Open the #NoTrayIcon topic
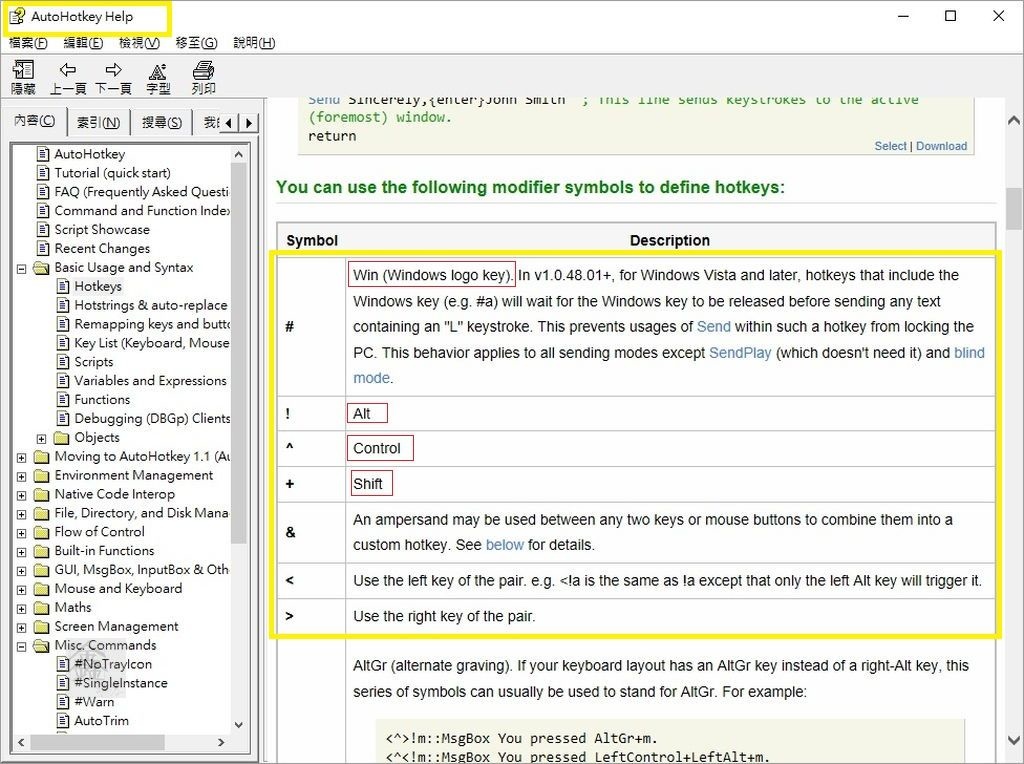This screenshot has width=1024, height=764. point(113,664)
